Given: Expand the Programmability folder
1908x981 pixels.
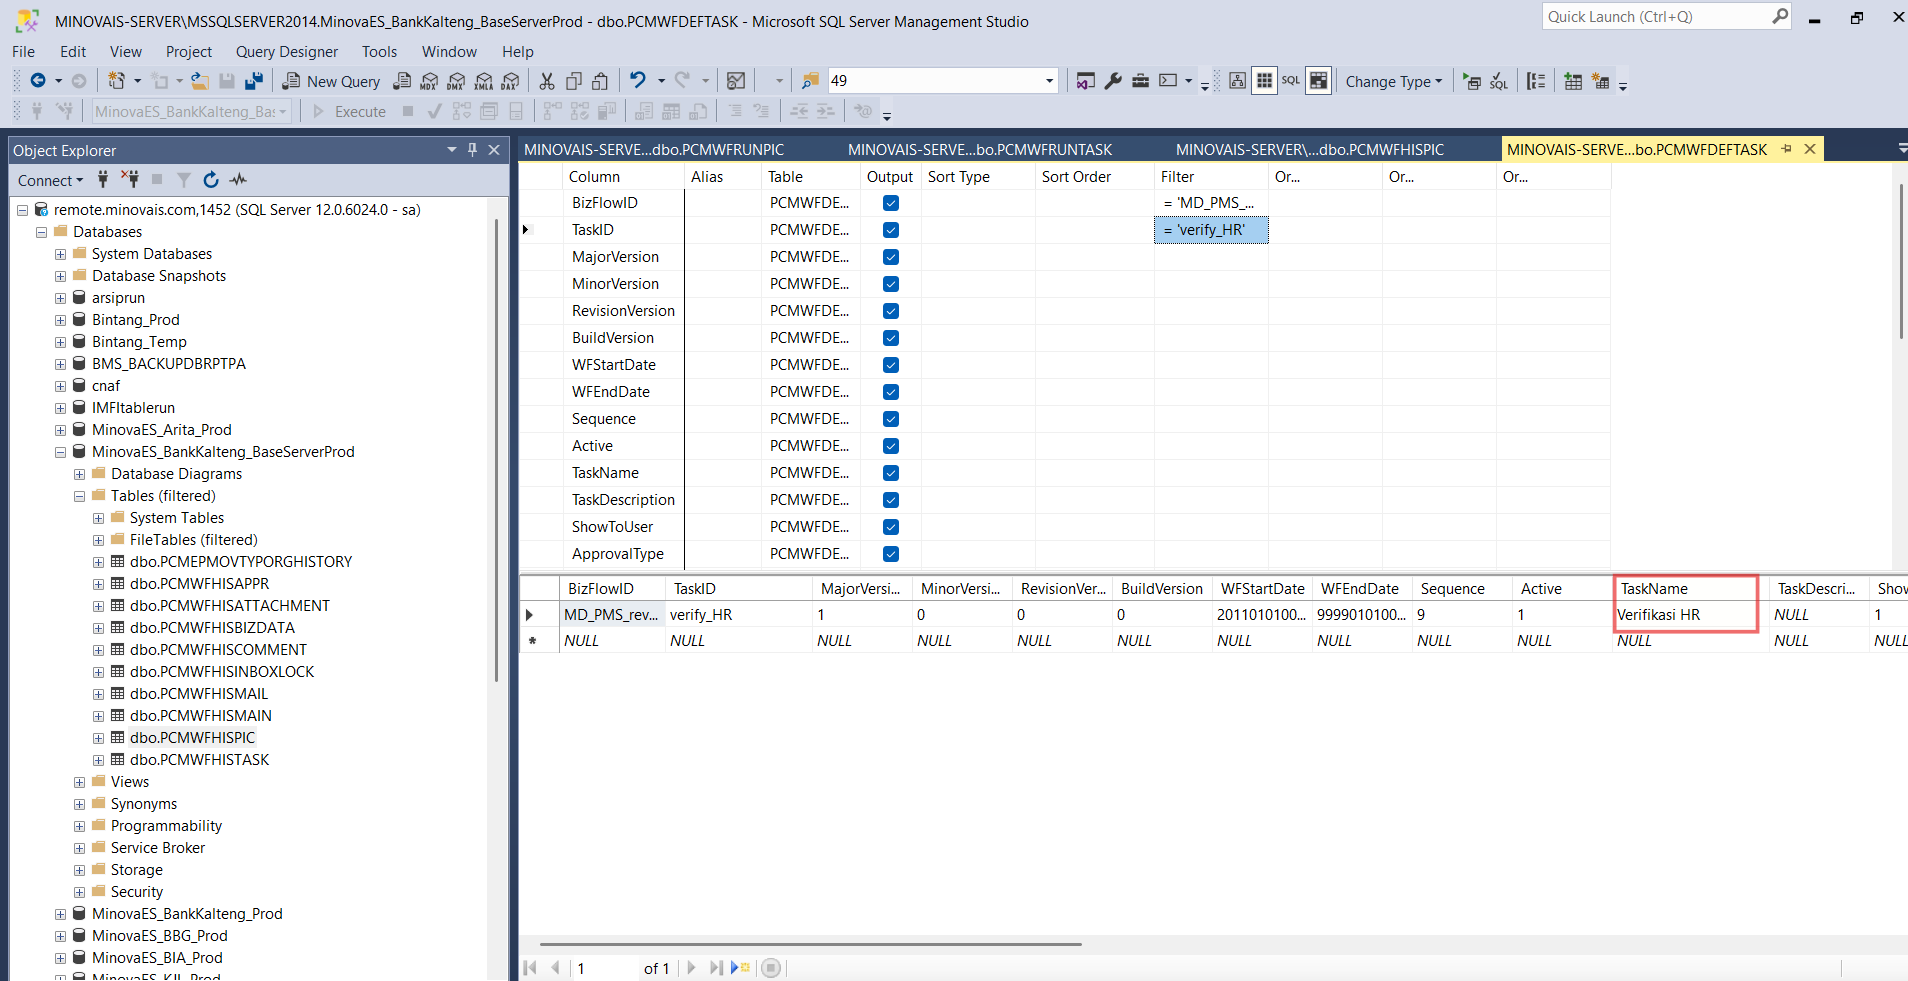Looking at the screenshot, I should [x=79, y=826].
